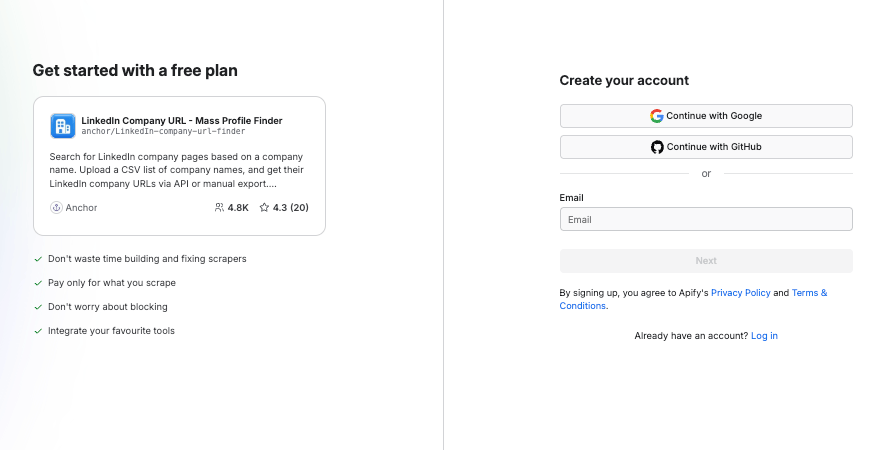Image resolution: width=889 pixels, height=450 pixels.
Task: Click checkmark beside "Don't waste time building"
Action: pyautogui.click(x=38, y=259)
